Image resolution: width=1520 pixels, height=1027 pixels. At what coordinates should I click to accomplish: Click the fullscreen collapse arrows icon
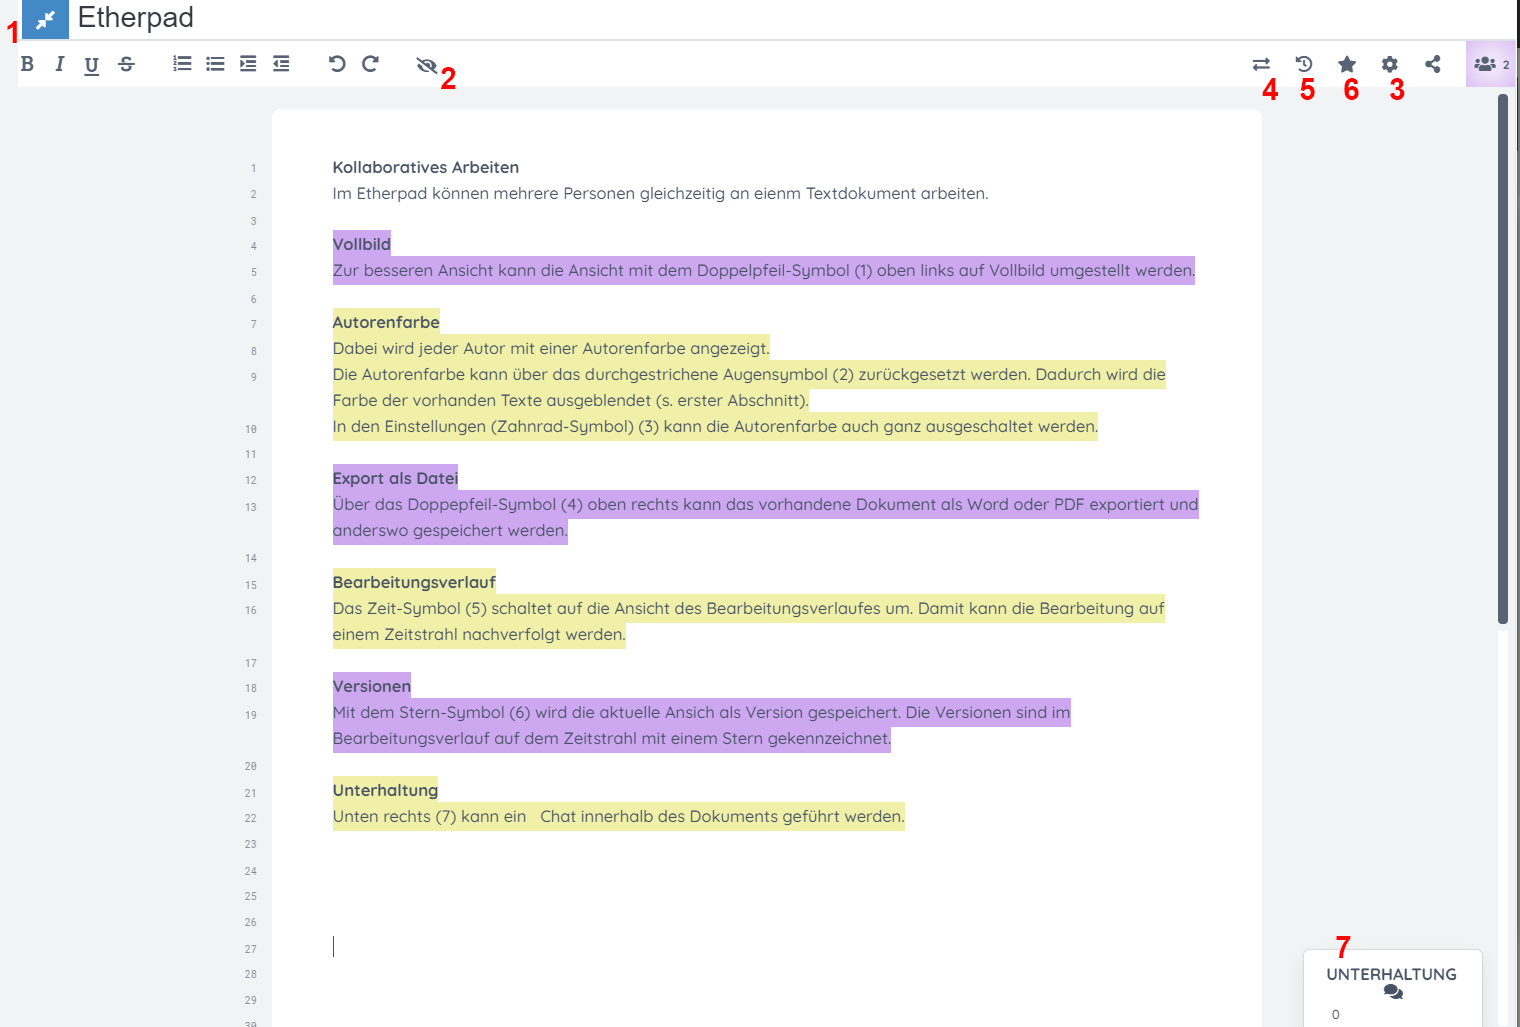[x=45, y=20]
